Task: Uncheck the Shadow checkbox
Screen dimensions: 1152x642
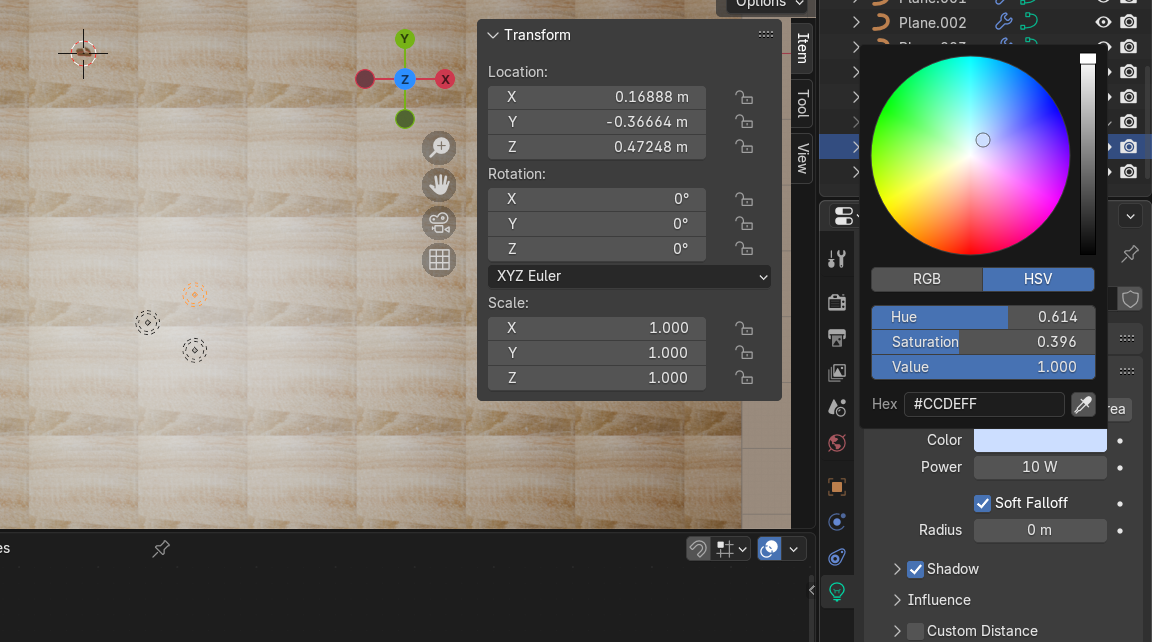Action: pos(915,569)
